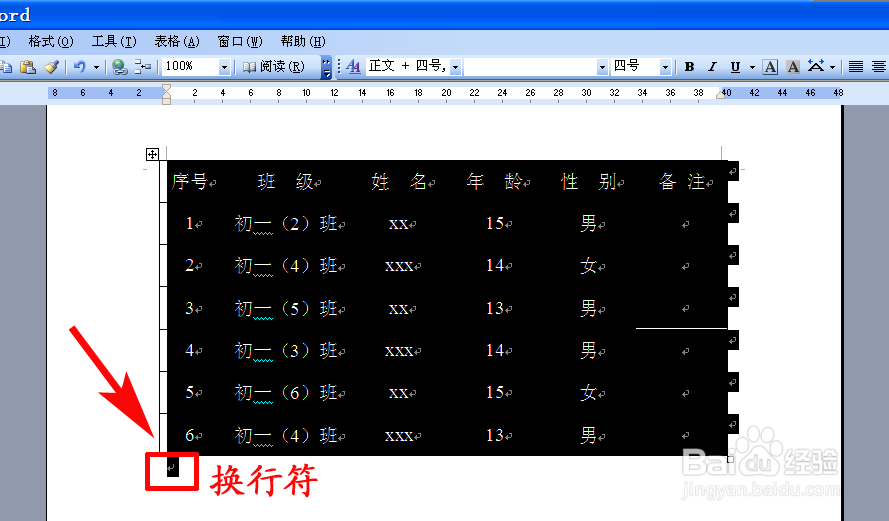Toggle the Document Map icon

click(142, 67)
